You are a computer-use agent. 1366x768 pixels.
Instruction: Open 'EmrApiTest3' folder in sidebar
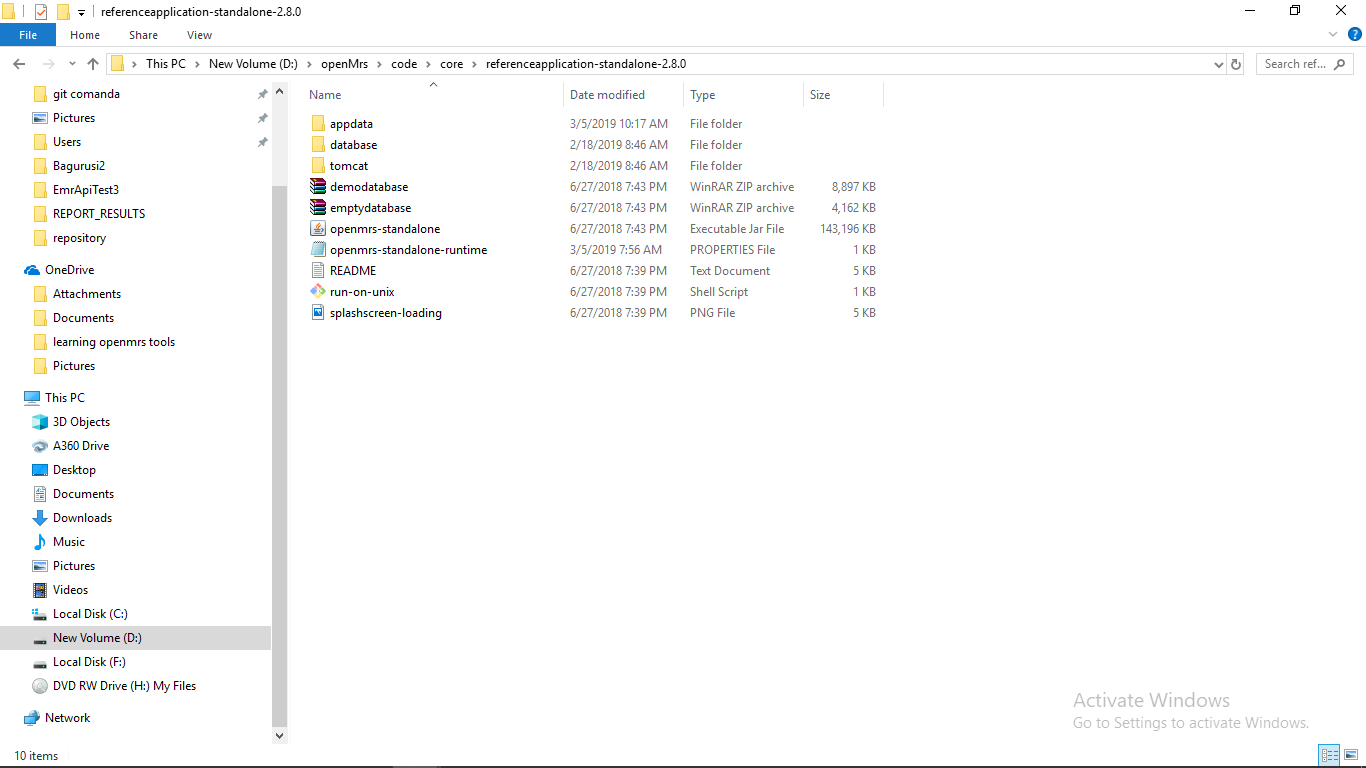tap(86, 190)
